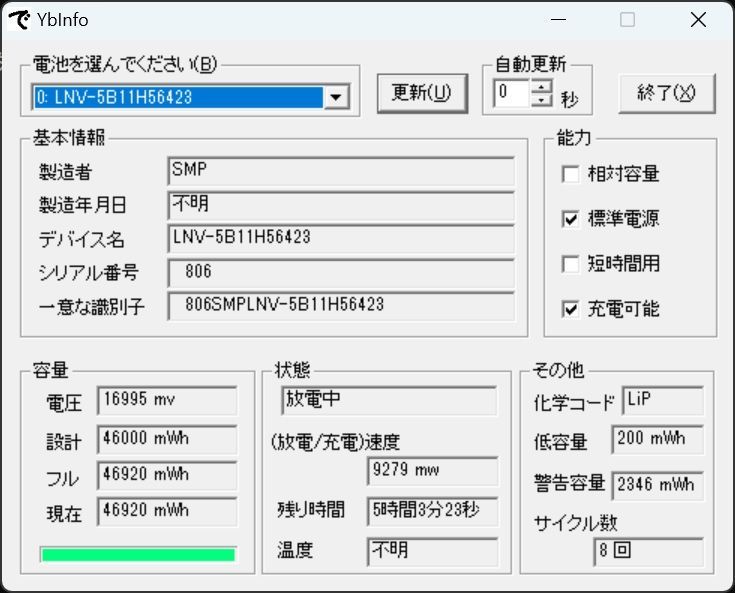Click the 更新(U) refresh button
Viewport: 735px width, 593px height.
(x=422, y=93)
